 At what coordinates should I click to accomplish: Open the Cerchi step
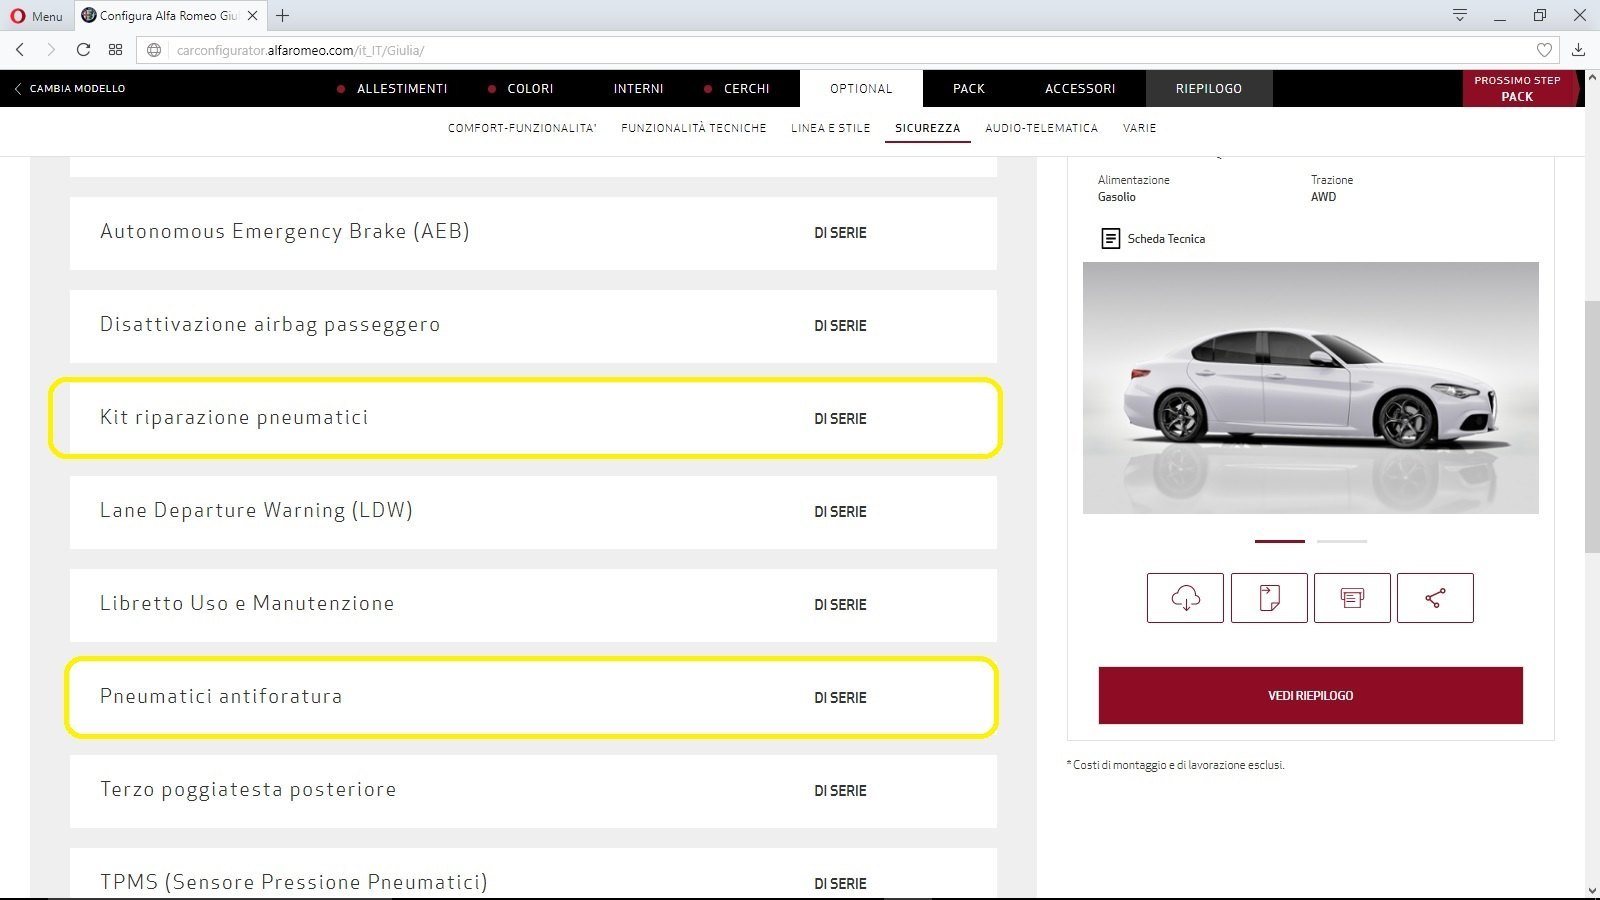tap(746, 89)
